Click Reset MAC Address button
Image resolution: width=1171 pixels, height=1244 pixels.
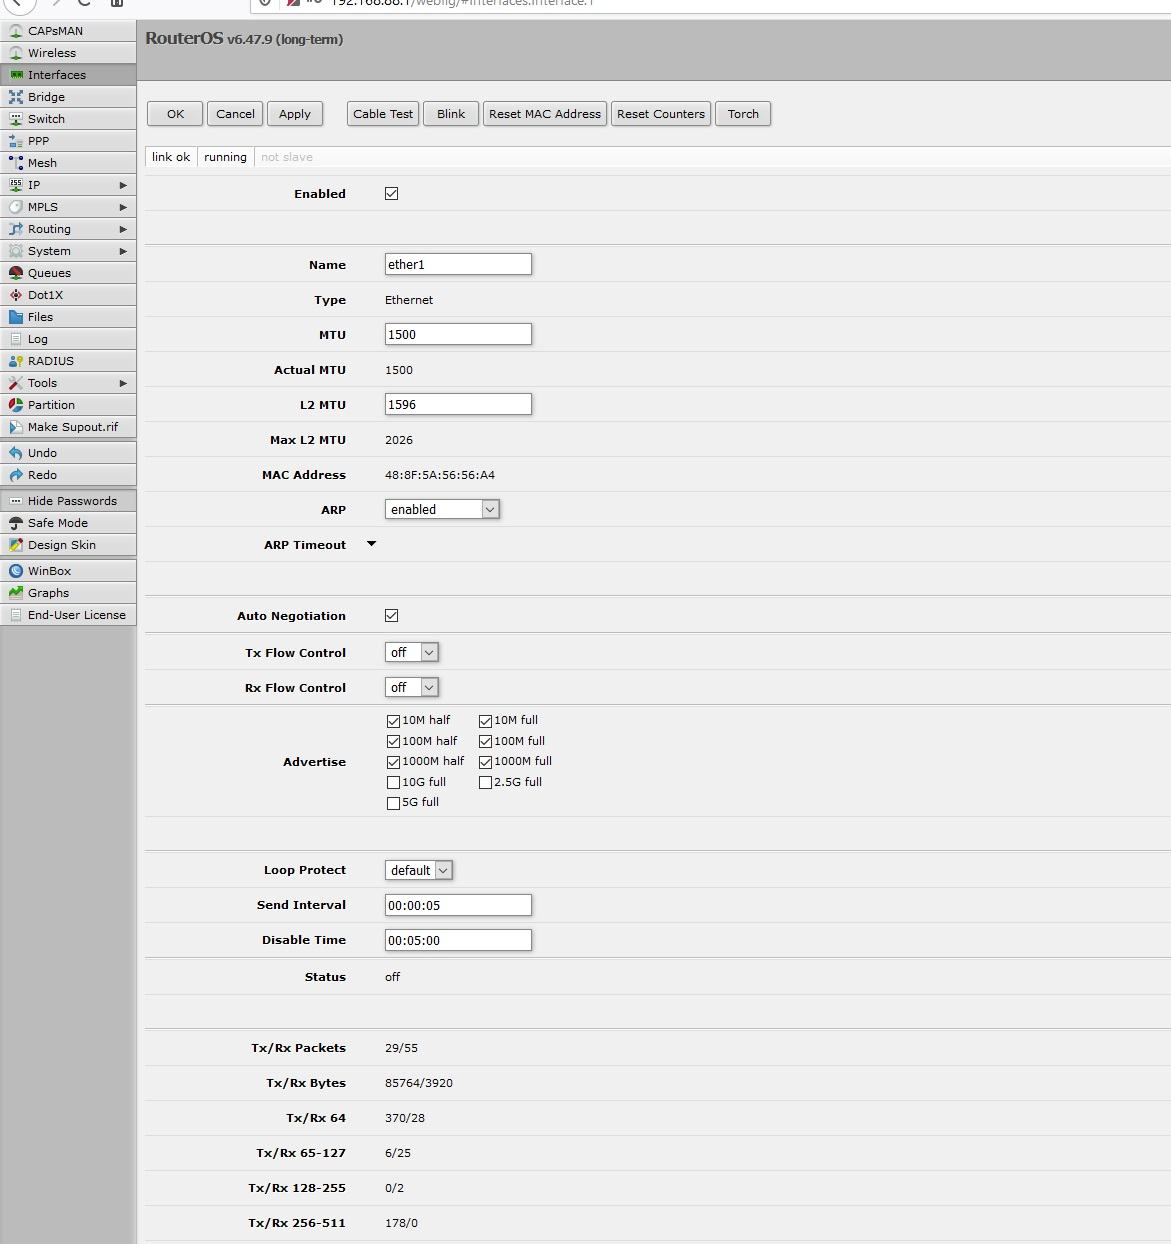[x=545, y=114]
